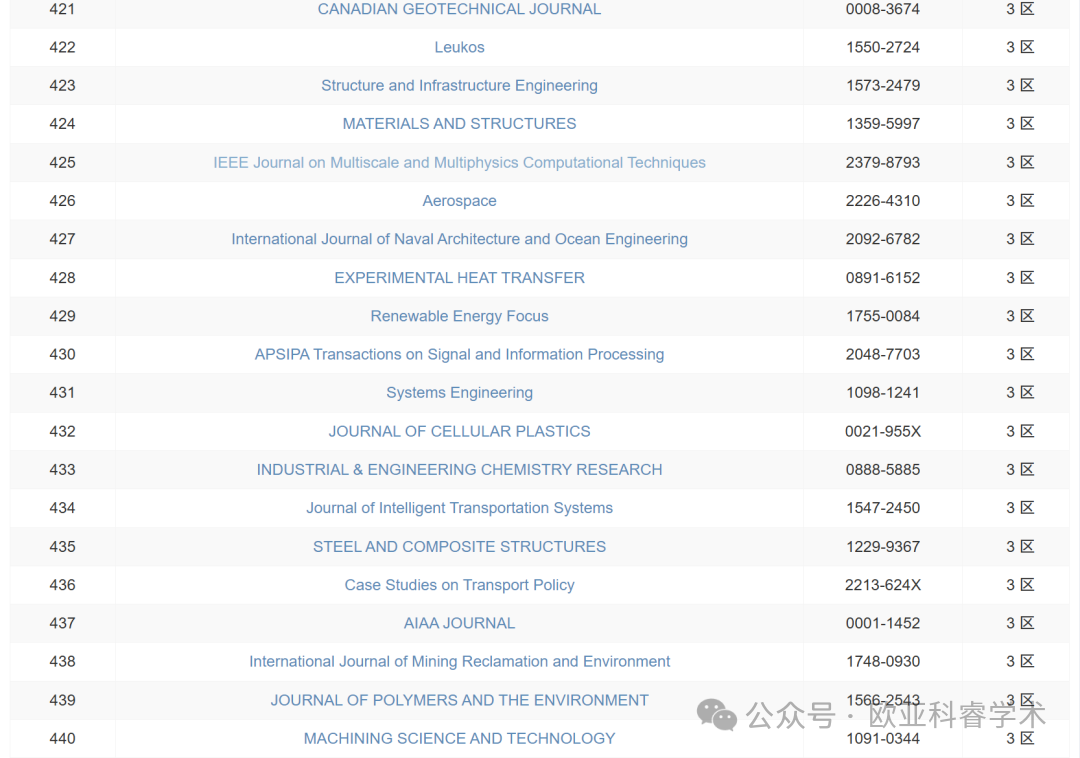
Task: Open Structure and Infrastructure Engineering link
Action: pos(459,85)
